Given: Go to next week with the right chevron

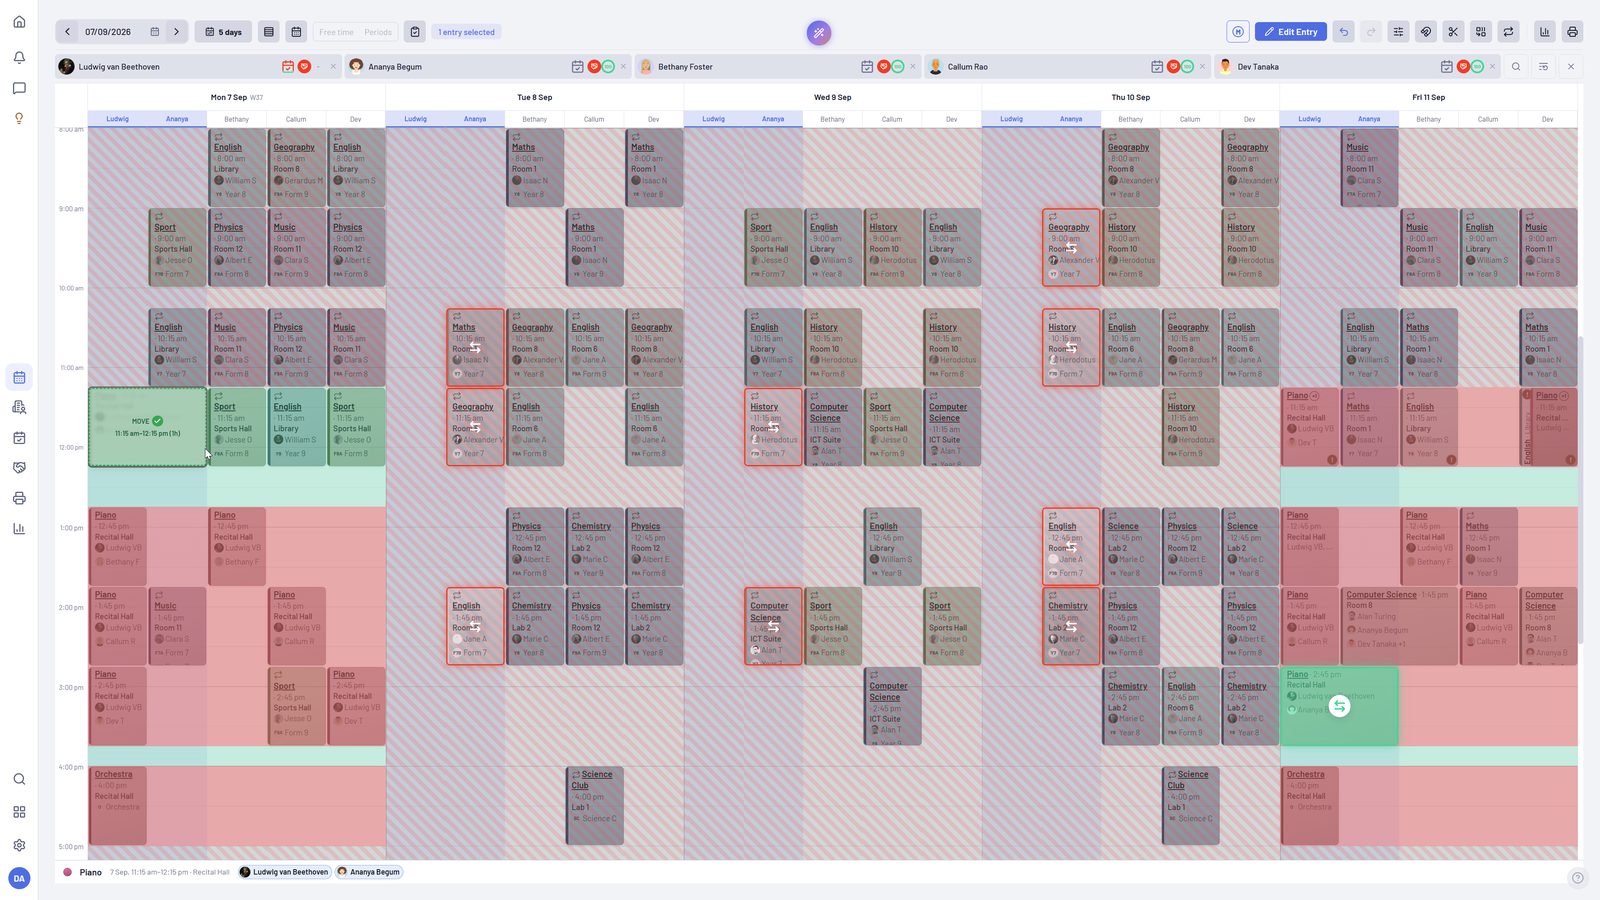Looking at the screenshot, I should point(177,32).
